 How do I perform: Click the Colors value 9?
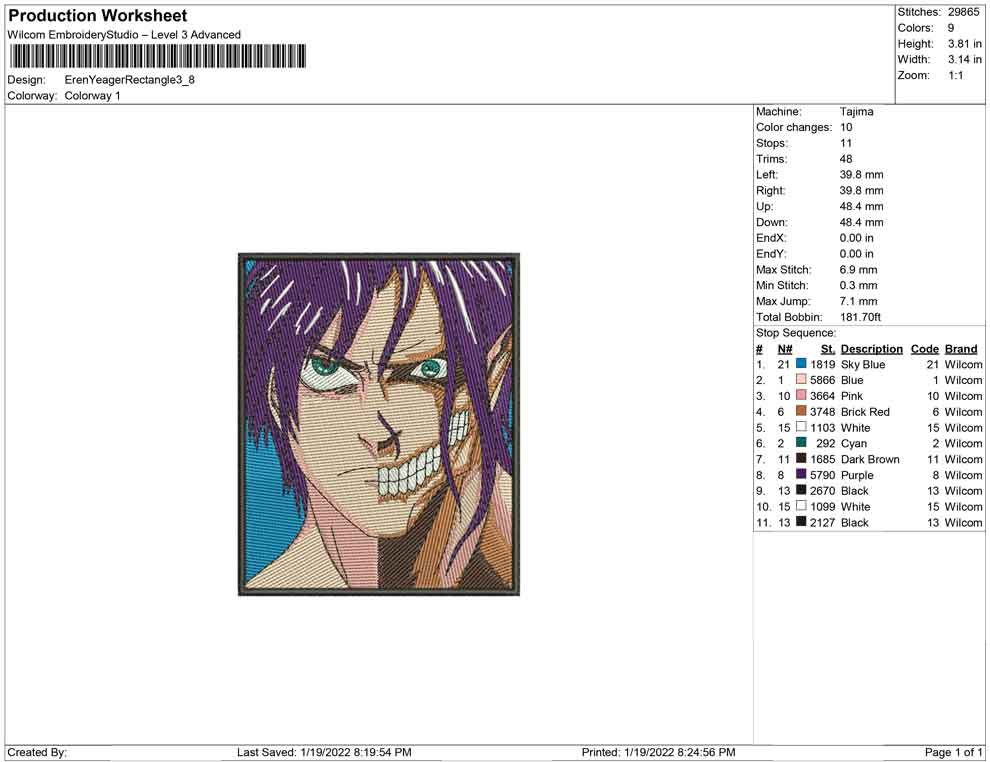(x=951, y=28)
